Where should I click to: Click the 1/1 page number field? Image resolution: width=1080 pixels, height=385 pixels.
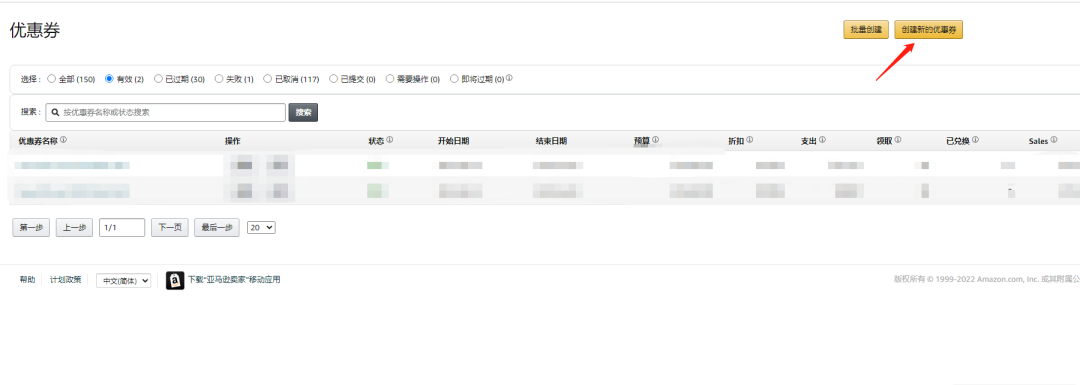122,227
